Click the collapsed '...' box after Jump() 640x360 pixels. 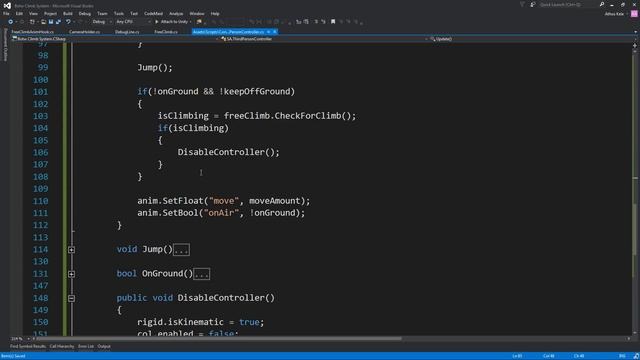click(x=181, y=250)
